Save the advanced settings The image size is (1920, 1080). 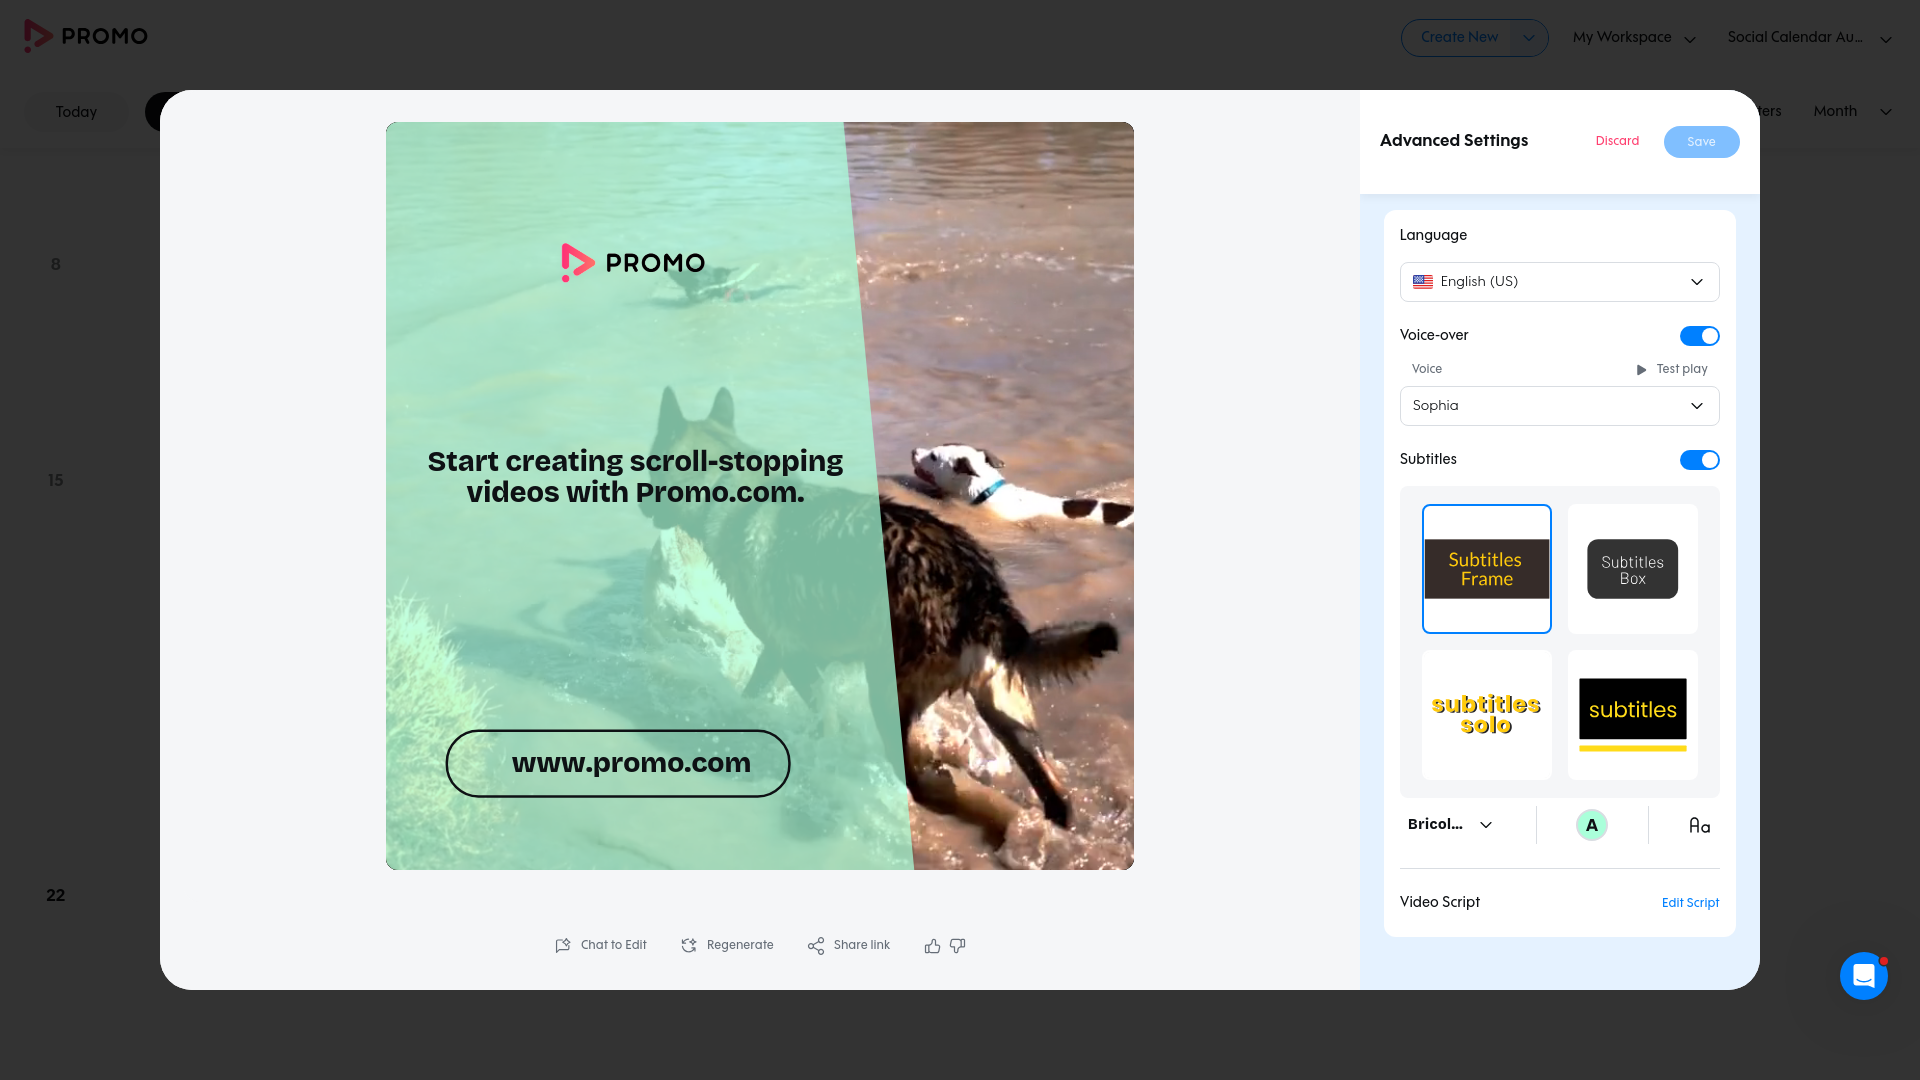pos(1701,142)
